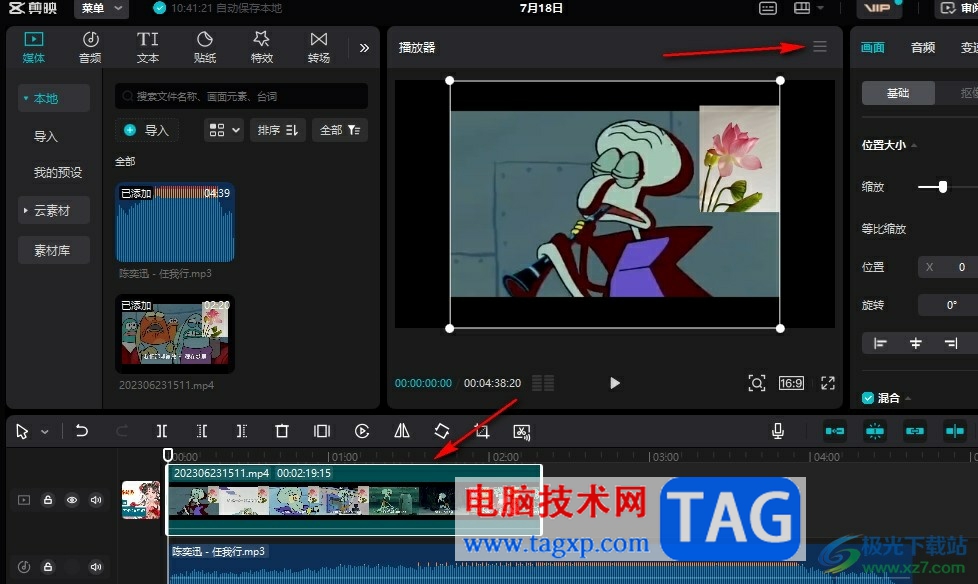Click the media search field

click(x=241, y=96)
